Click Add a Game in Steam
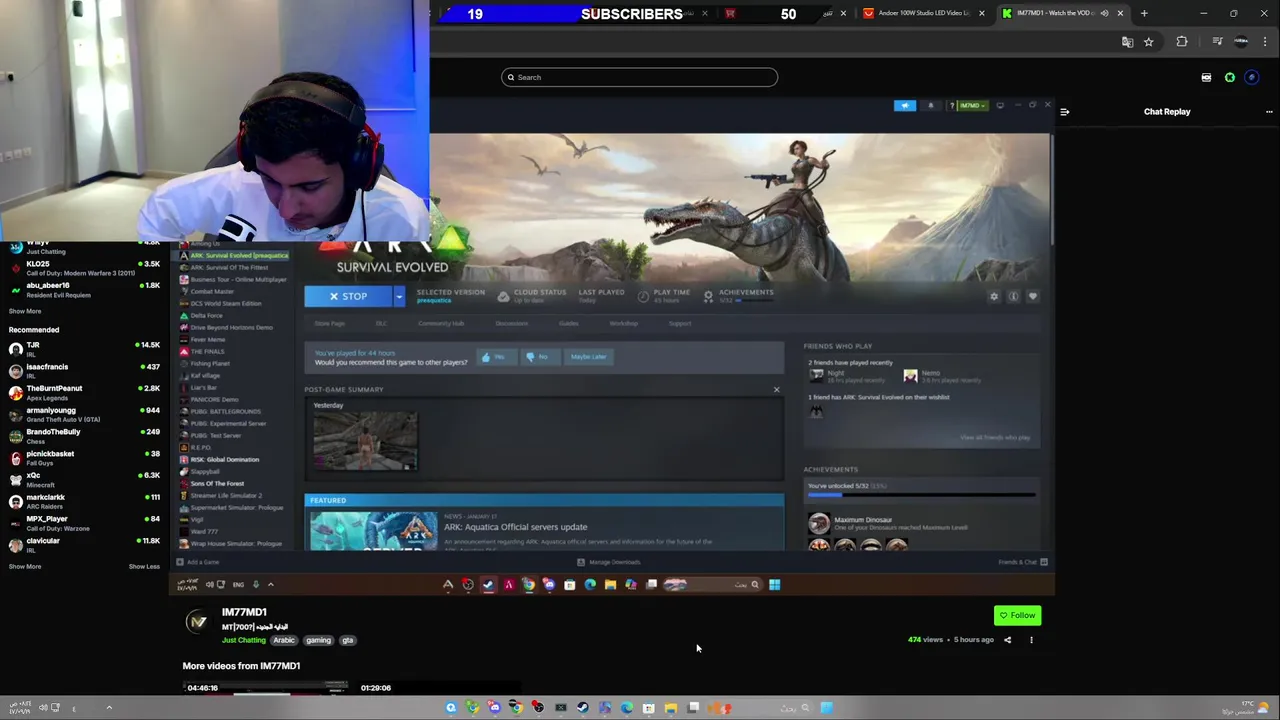 (198, 562)
